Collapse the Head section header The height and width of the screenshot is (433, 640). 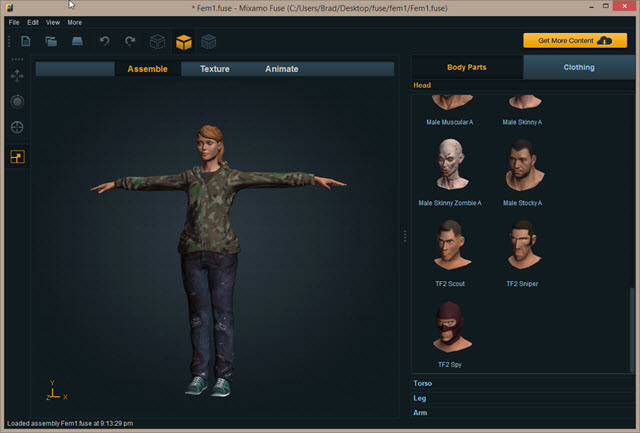[522, 85]
